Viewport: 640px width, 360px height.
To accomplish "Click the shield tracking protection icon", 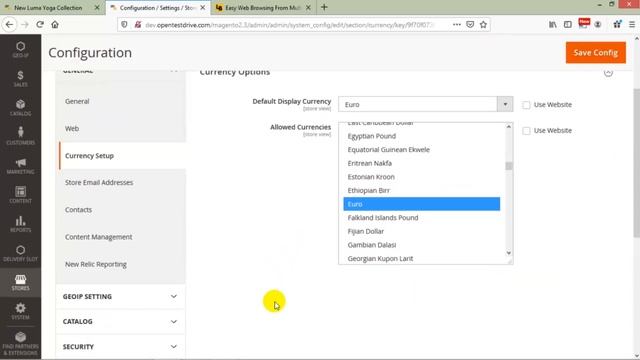I will [x=124, y=24].
